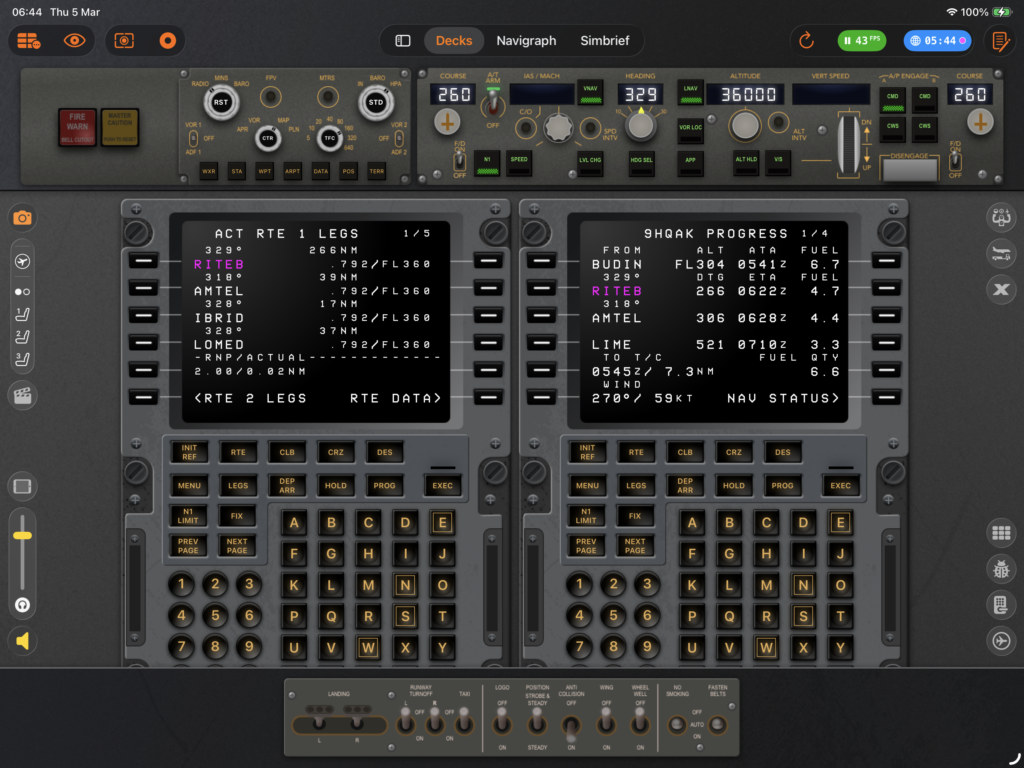Flip the Taxi light switch

(464, 722)
